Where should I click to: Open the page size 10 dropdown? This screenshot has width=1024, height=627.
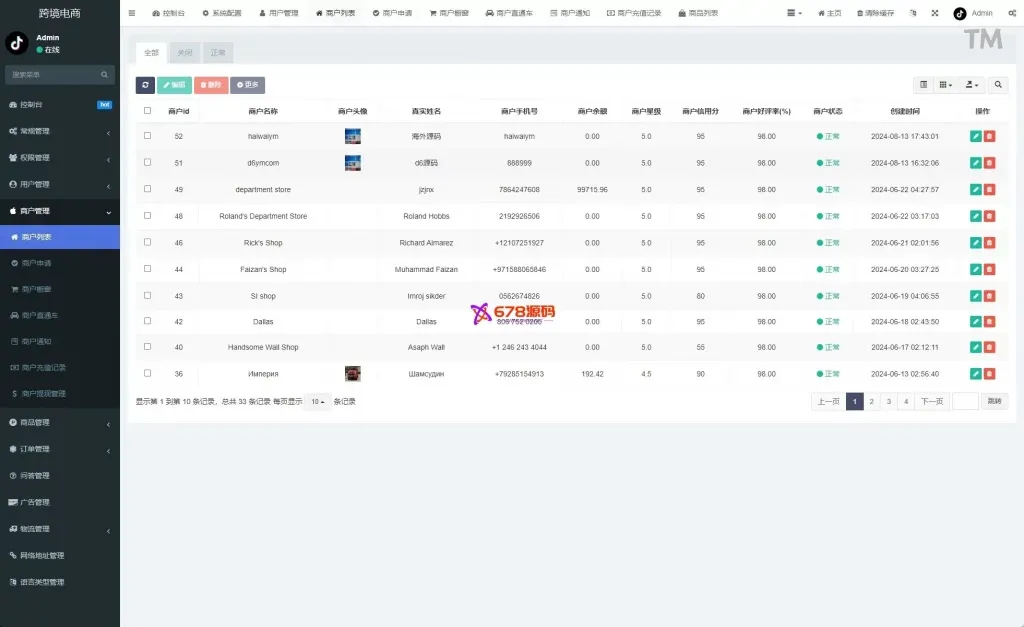point(317,401)
